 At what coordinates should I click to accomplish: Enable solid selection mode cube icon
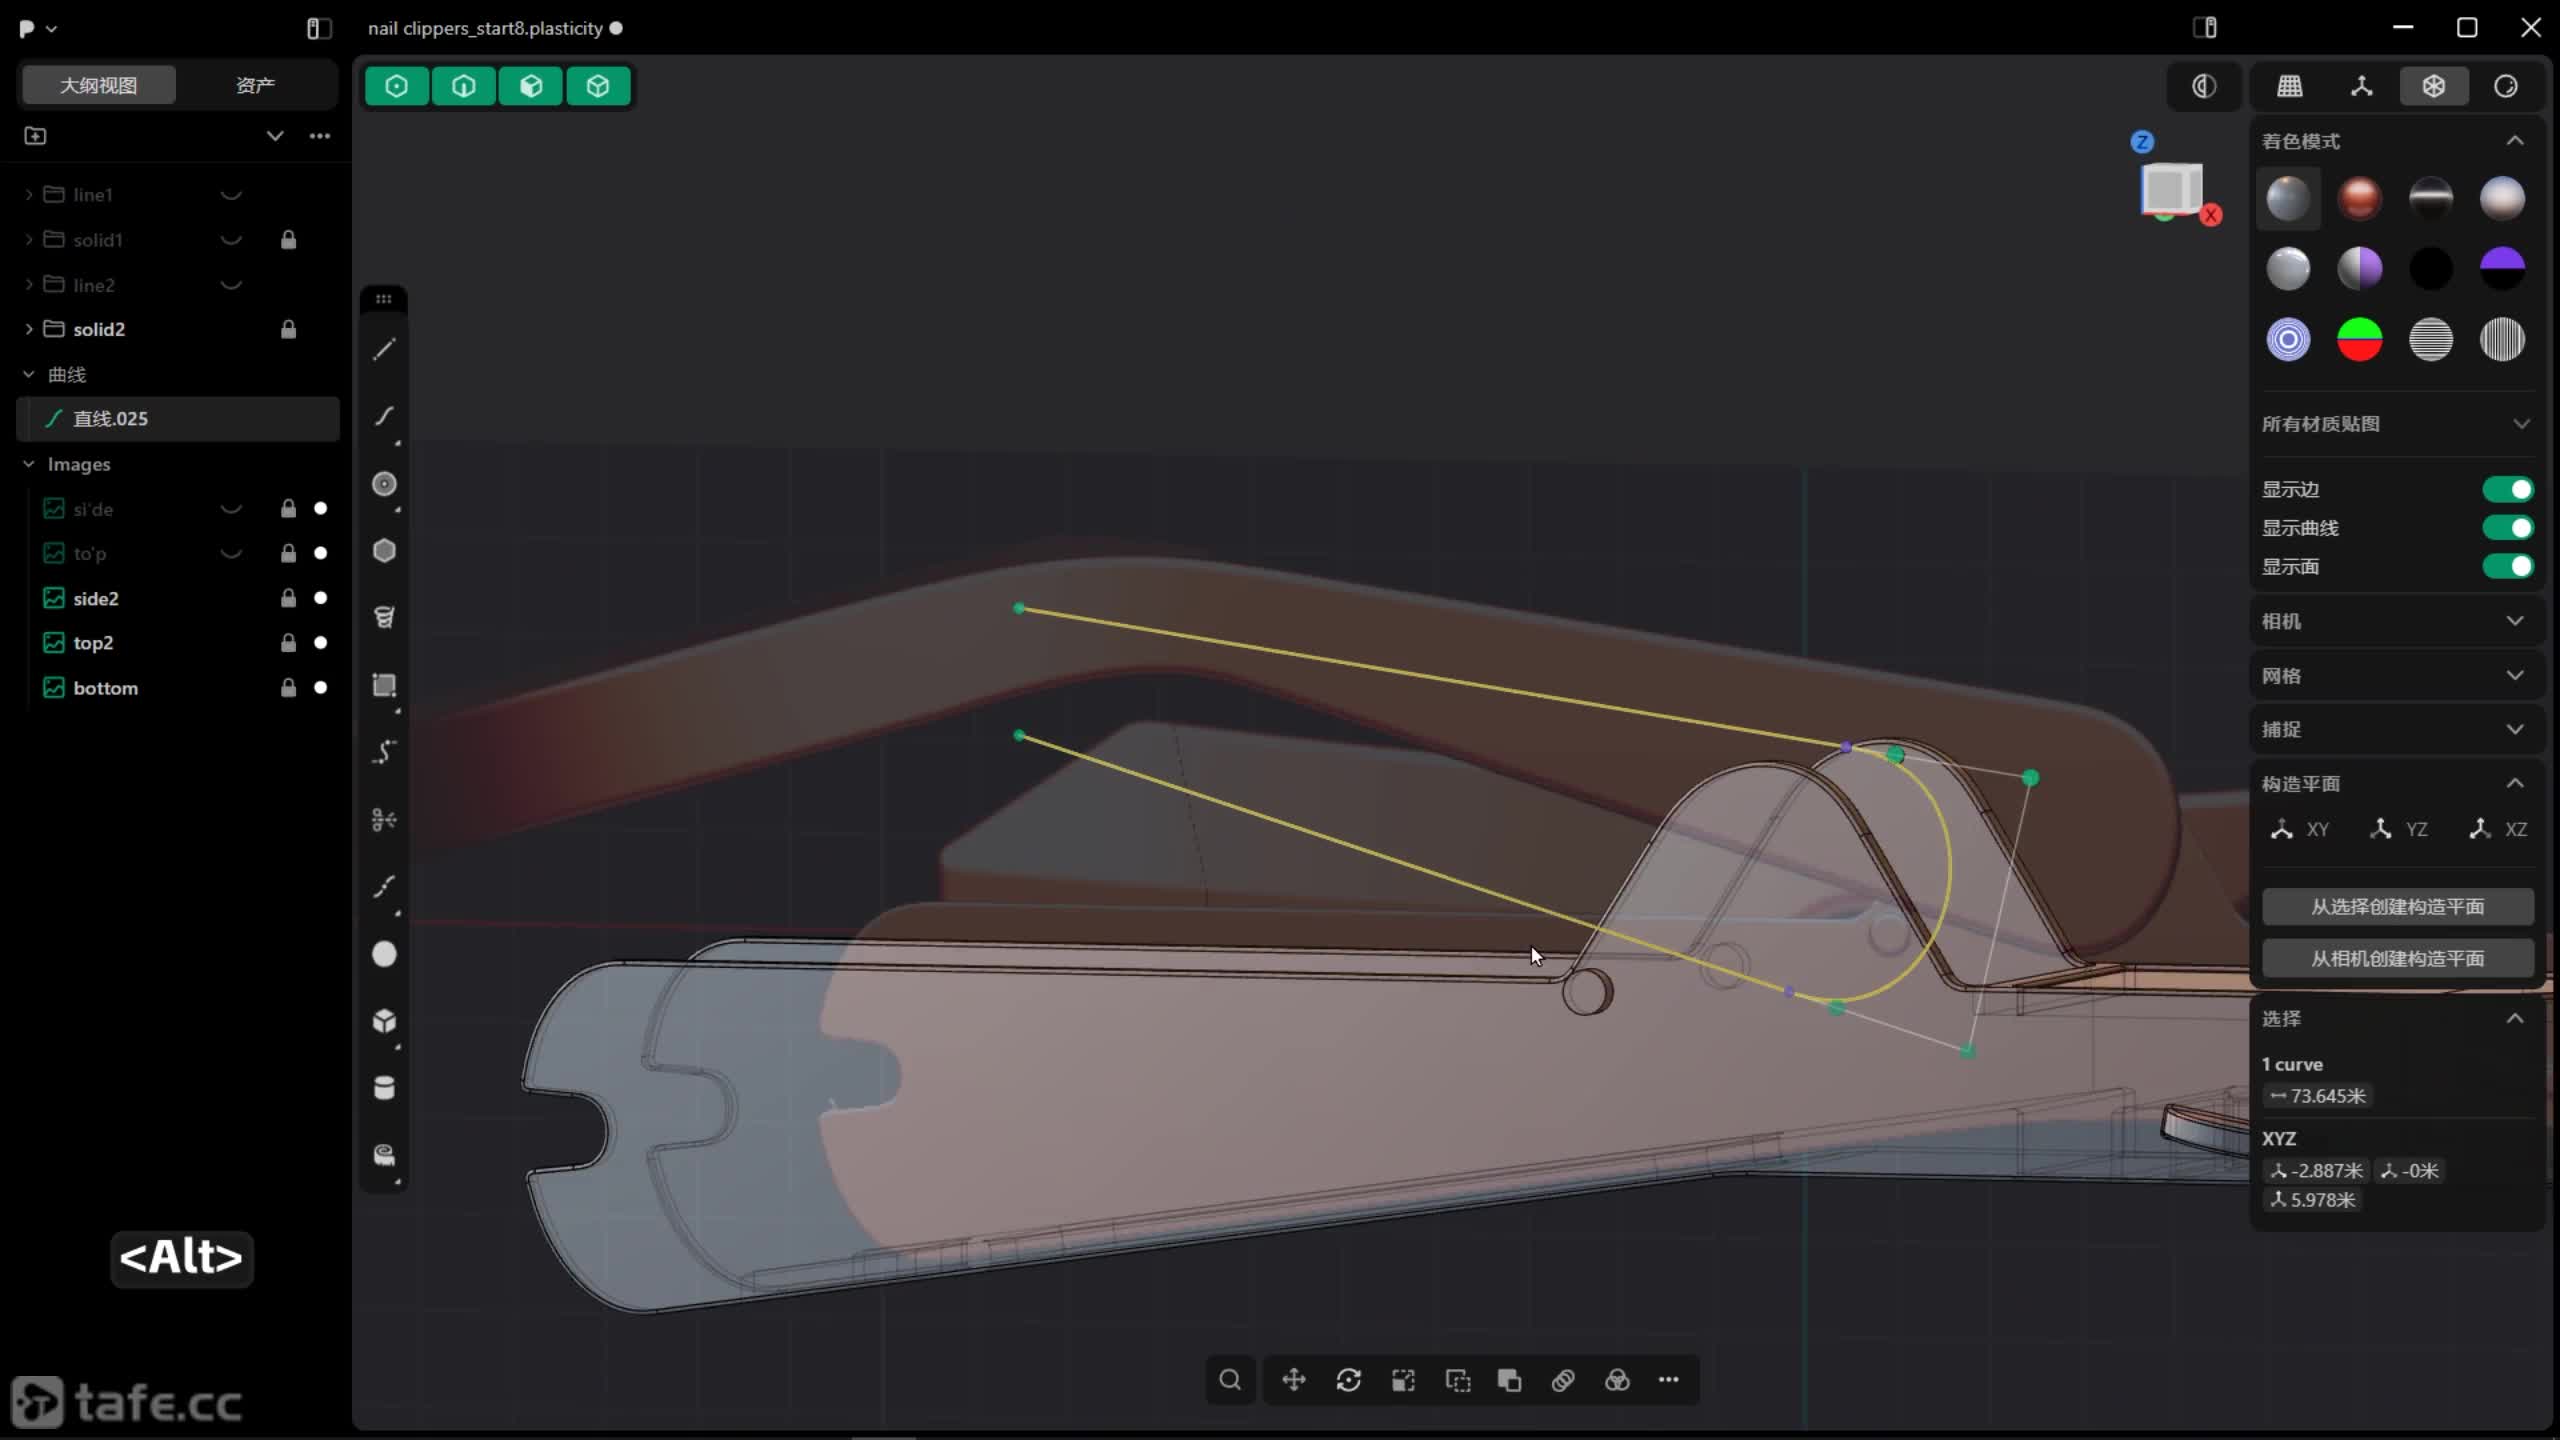coord(598,86)
